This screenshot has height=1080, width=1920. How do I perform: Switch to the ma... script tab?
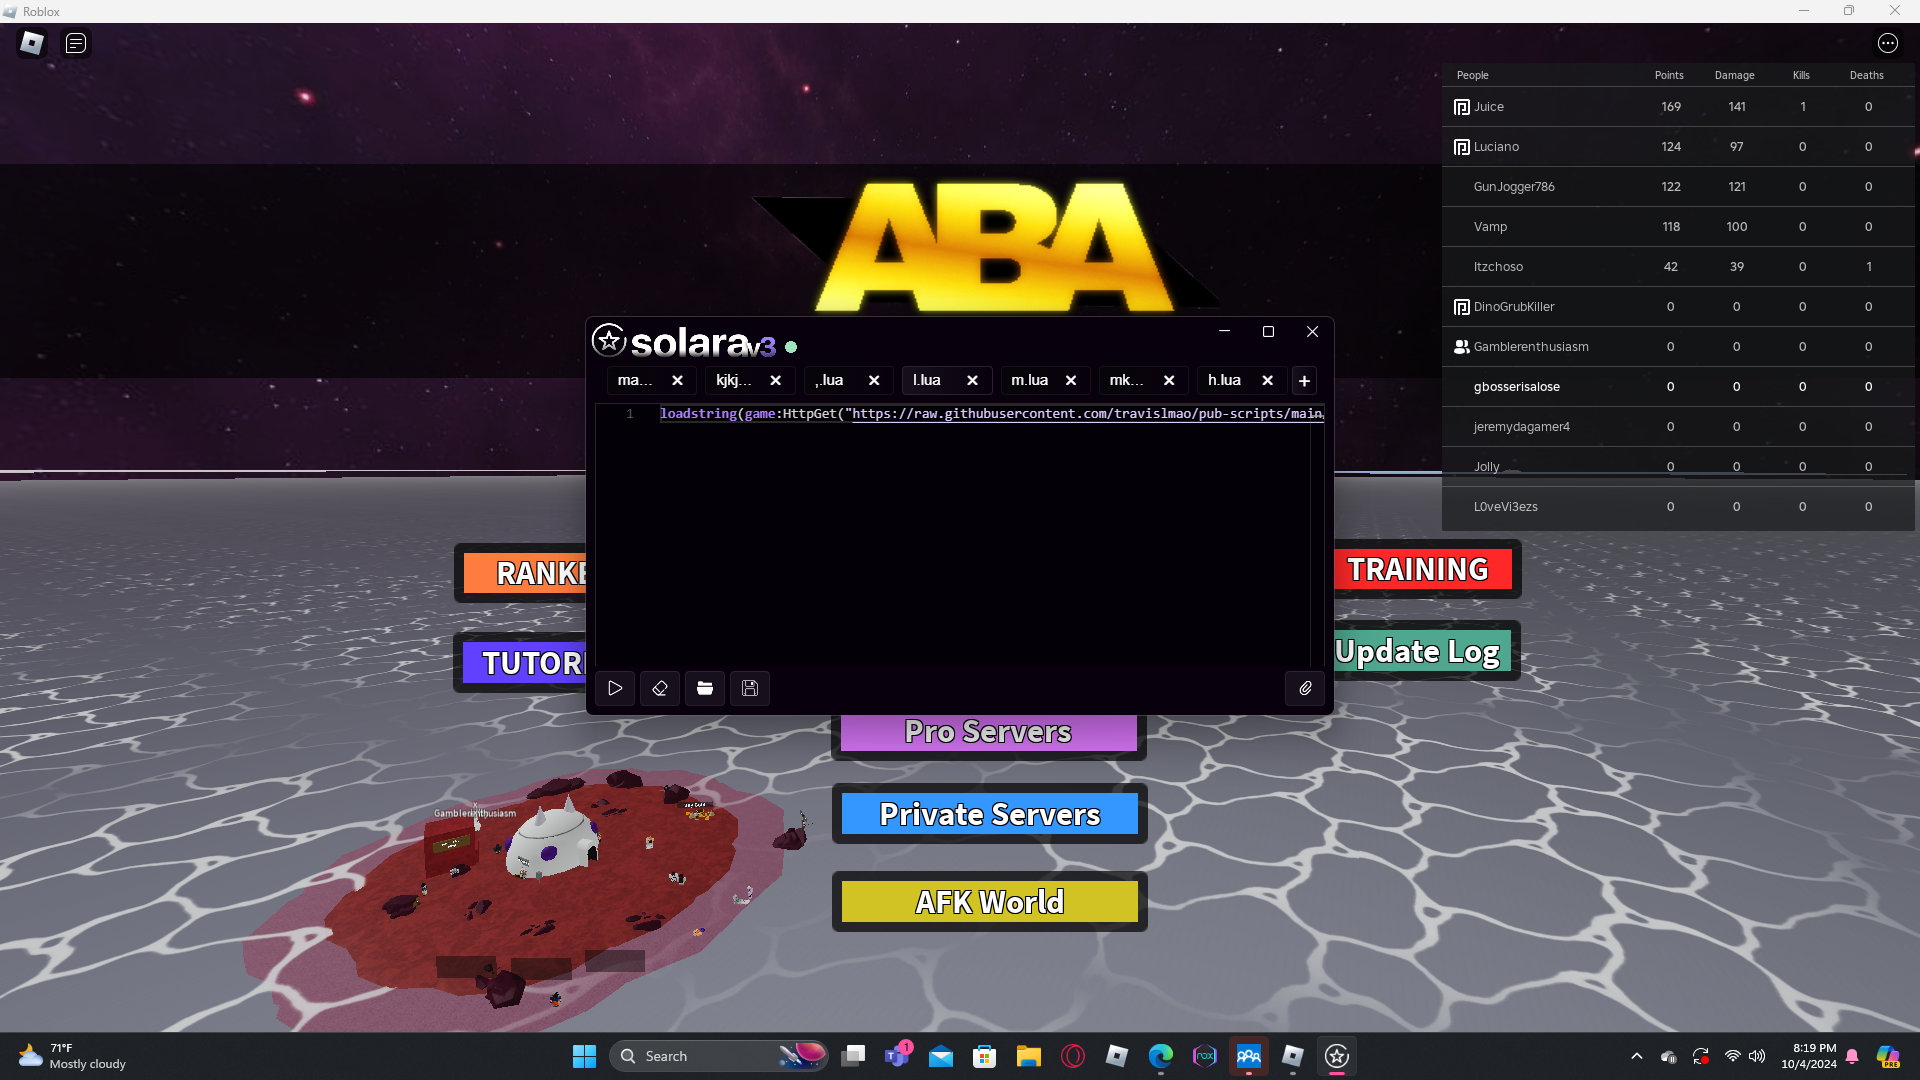pyautogui.click(x=635, y=381)
